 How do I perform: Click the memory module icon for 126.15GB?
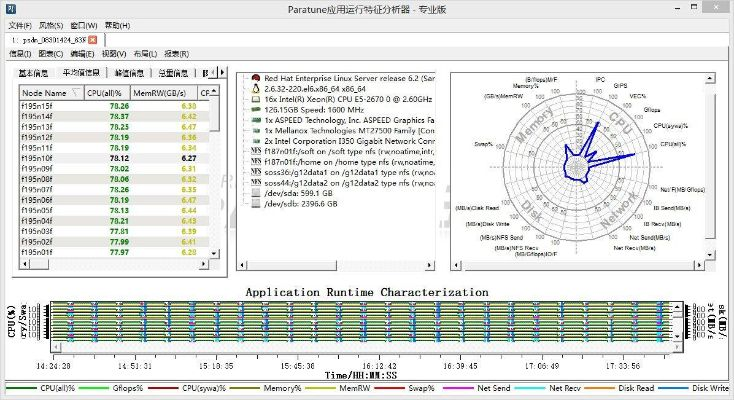(256, 111)
